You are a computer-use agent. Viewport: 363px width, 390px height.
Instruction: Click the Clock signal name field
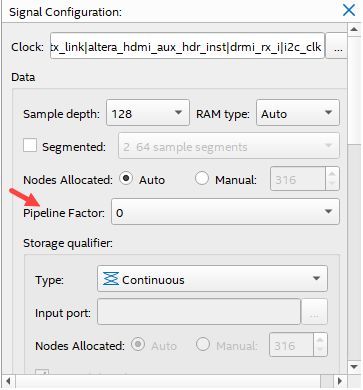pyautogui.click(x=187, y=46)
